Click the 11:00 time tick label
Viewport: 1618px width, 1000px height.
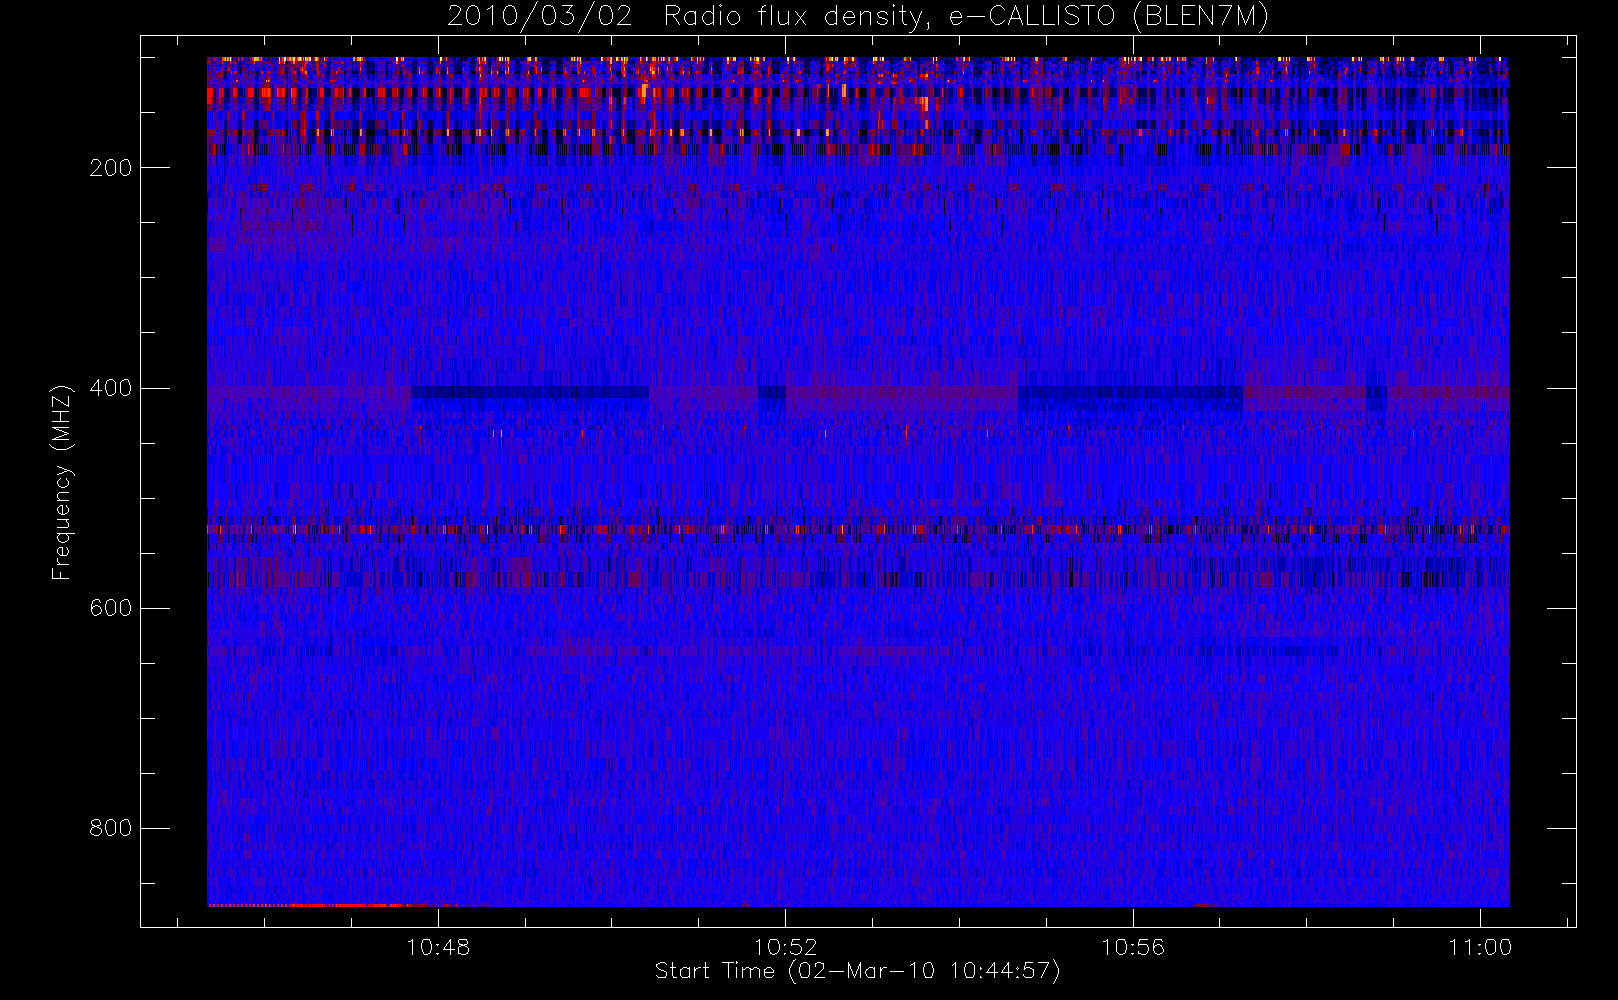pyautogui.click(x=1480, y=947)
